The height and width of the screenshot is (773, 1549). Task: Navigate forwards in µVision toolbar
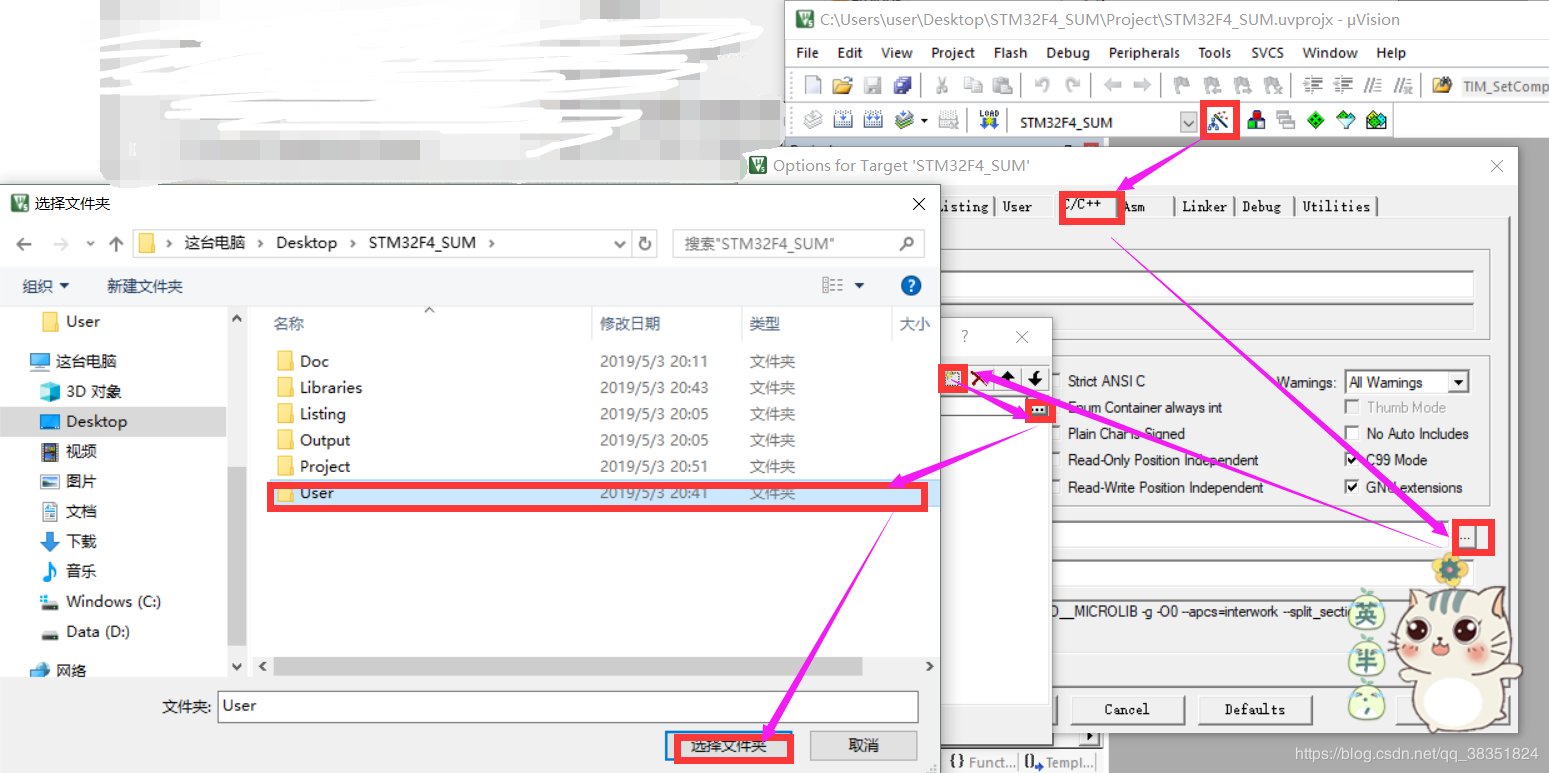pyautogui.click(x=1142, y=85)
